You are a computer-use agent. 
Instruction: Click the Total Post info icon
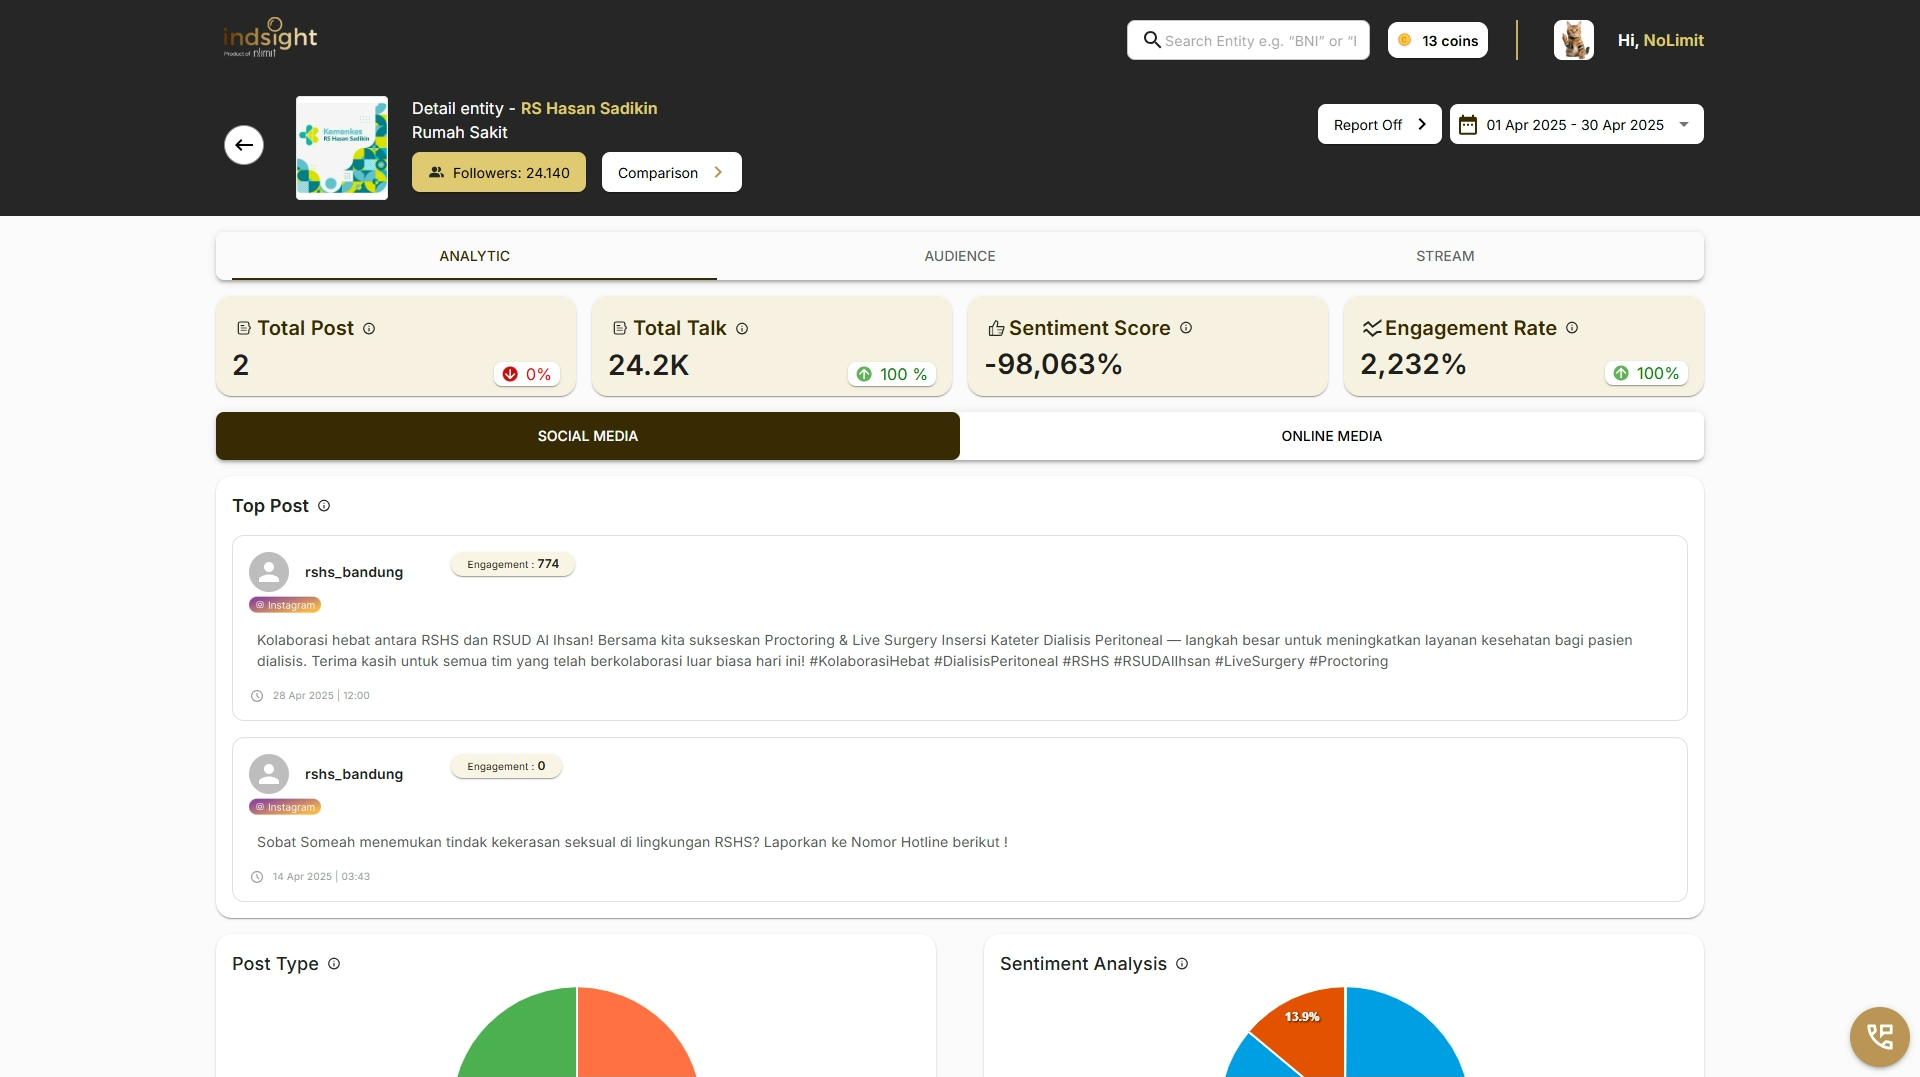(x=369, y=329)
